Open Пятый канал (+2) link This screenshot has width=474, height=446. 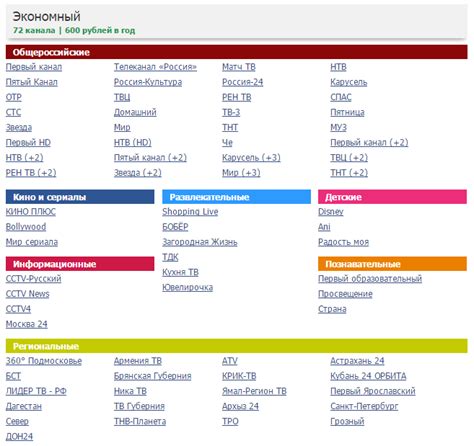tap(150, 158)
